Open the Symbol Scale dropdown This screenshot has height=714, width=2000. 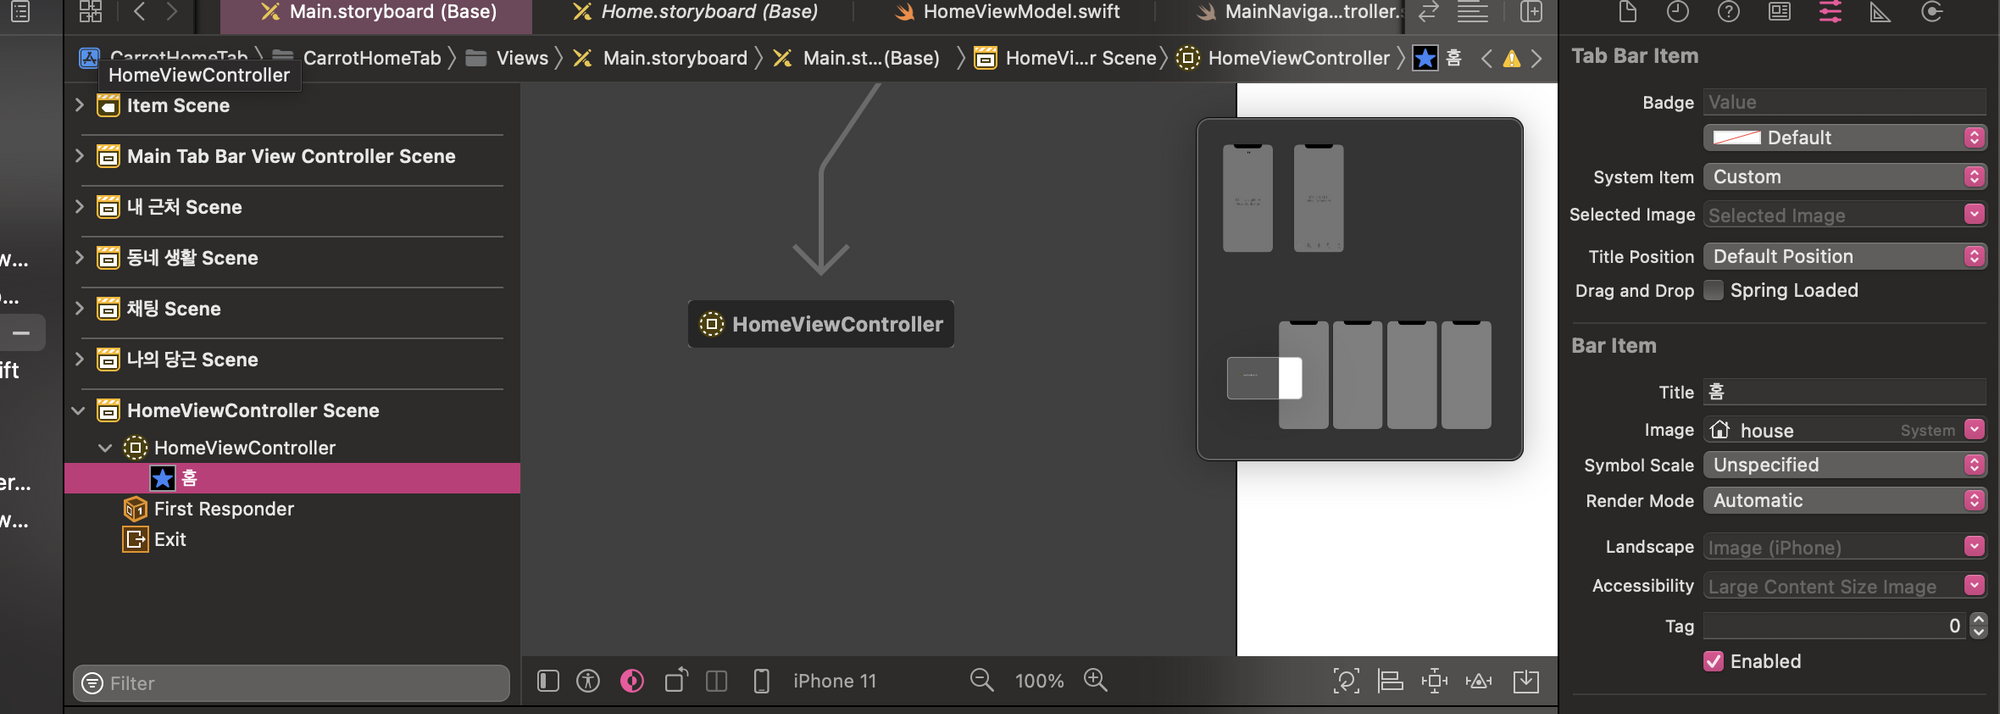(1845, 465)
